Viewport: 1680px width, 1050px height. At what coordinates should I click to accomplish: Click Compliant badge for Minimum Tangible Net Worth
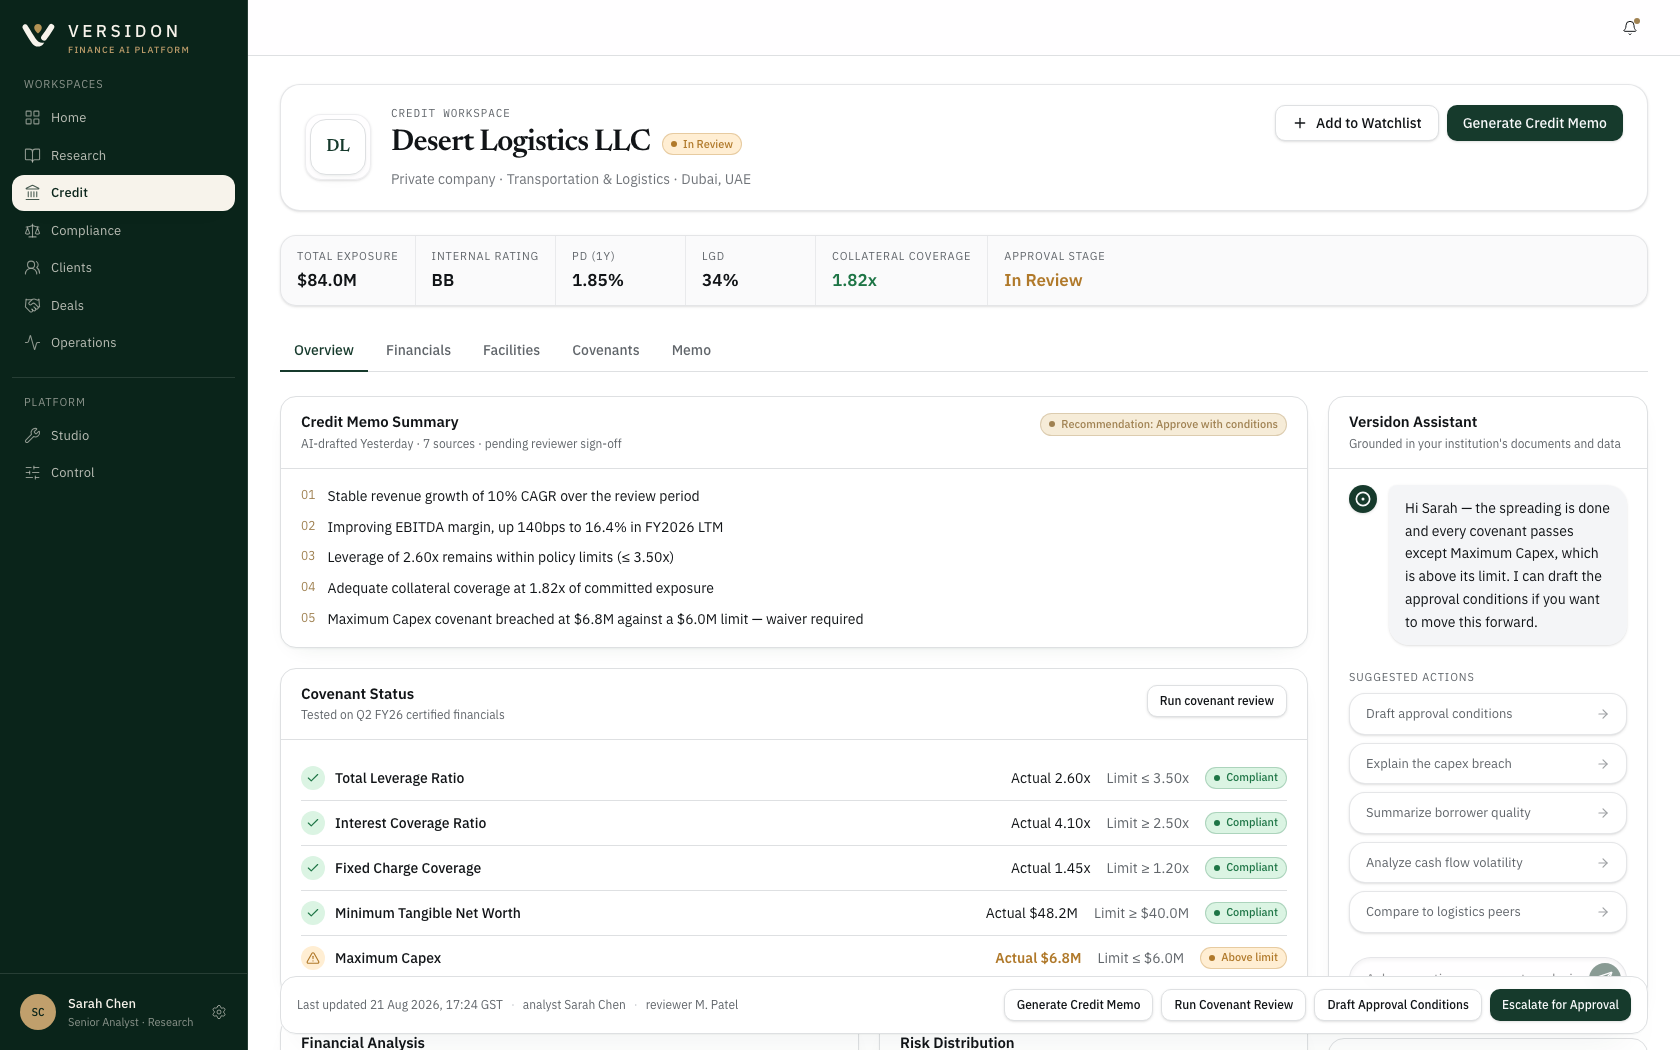coord(1246,913)
